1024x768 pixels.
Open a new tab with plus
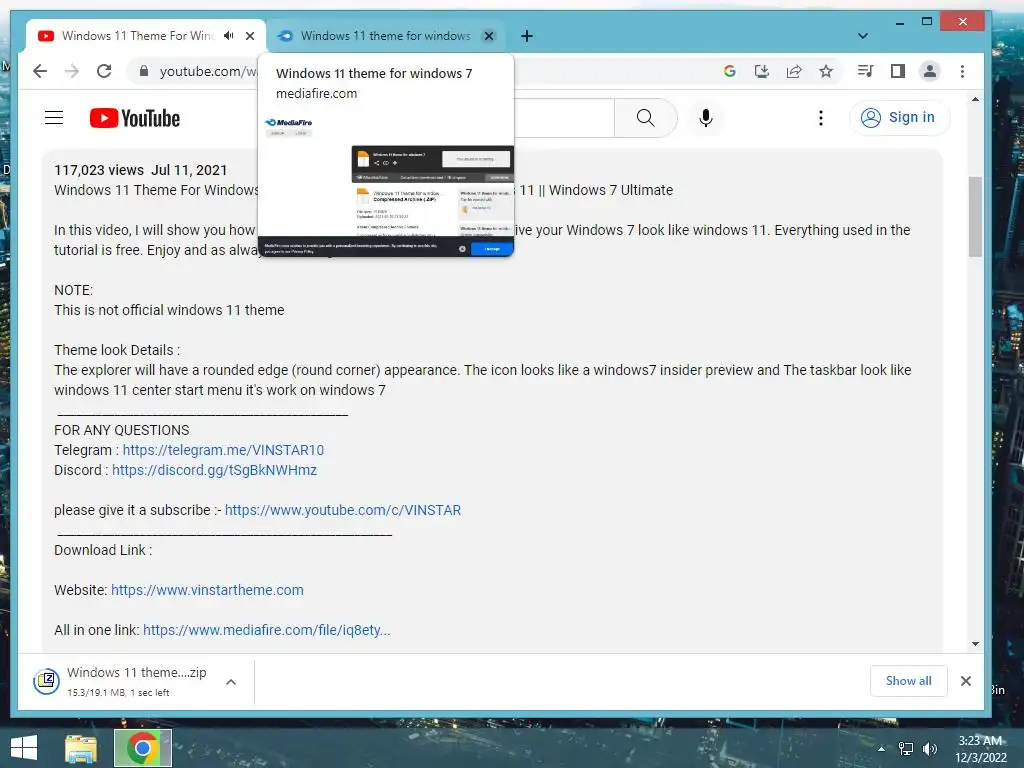527,36
